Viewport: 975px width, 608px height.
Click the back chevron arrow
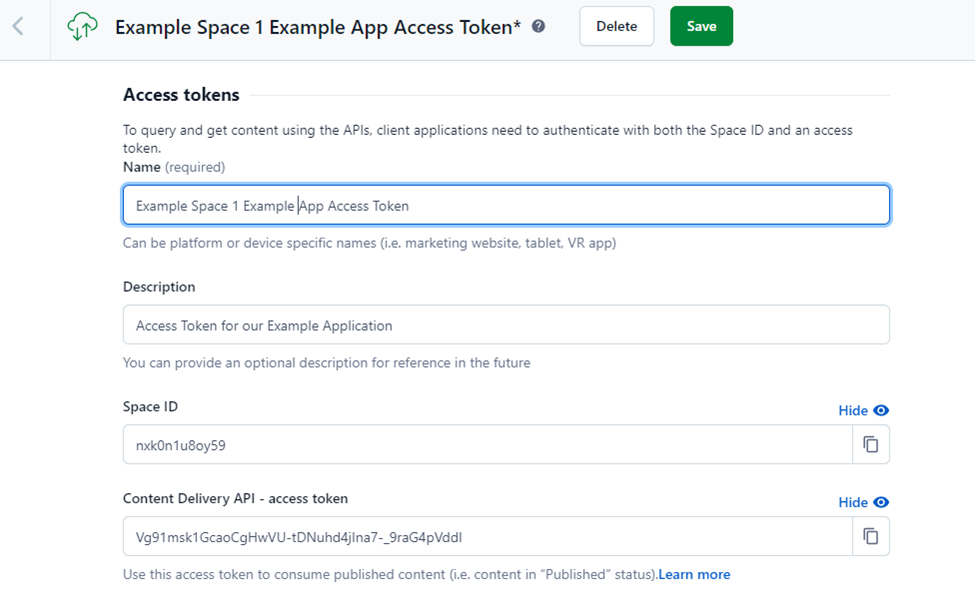[18, 27]
